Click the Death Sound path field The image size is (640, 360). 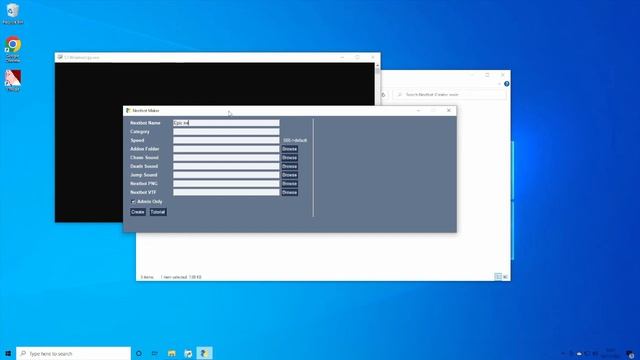pyautogui.click(x=226, y=166)
